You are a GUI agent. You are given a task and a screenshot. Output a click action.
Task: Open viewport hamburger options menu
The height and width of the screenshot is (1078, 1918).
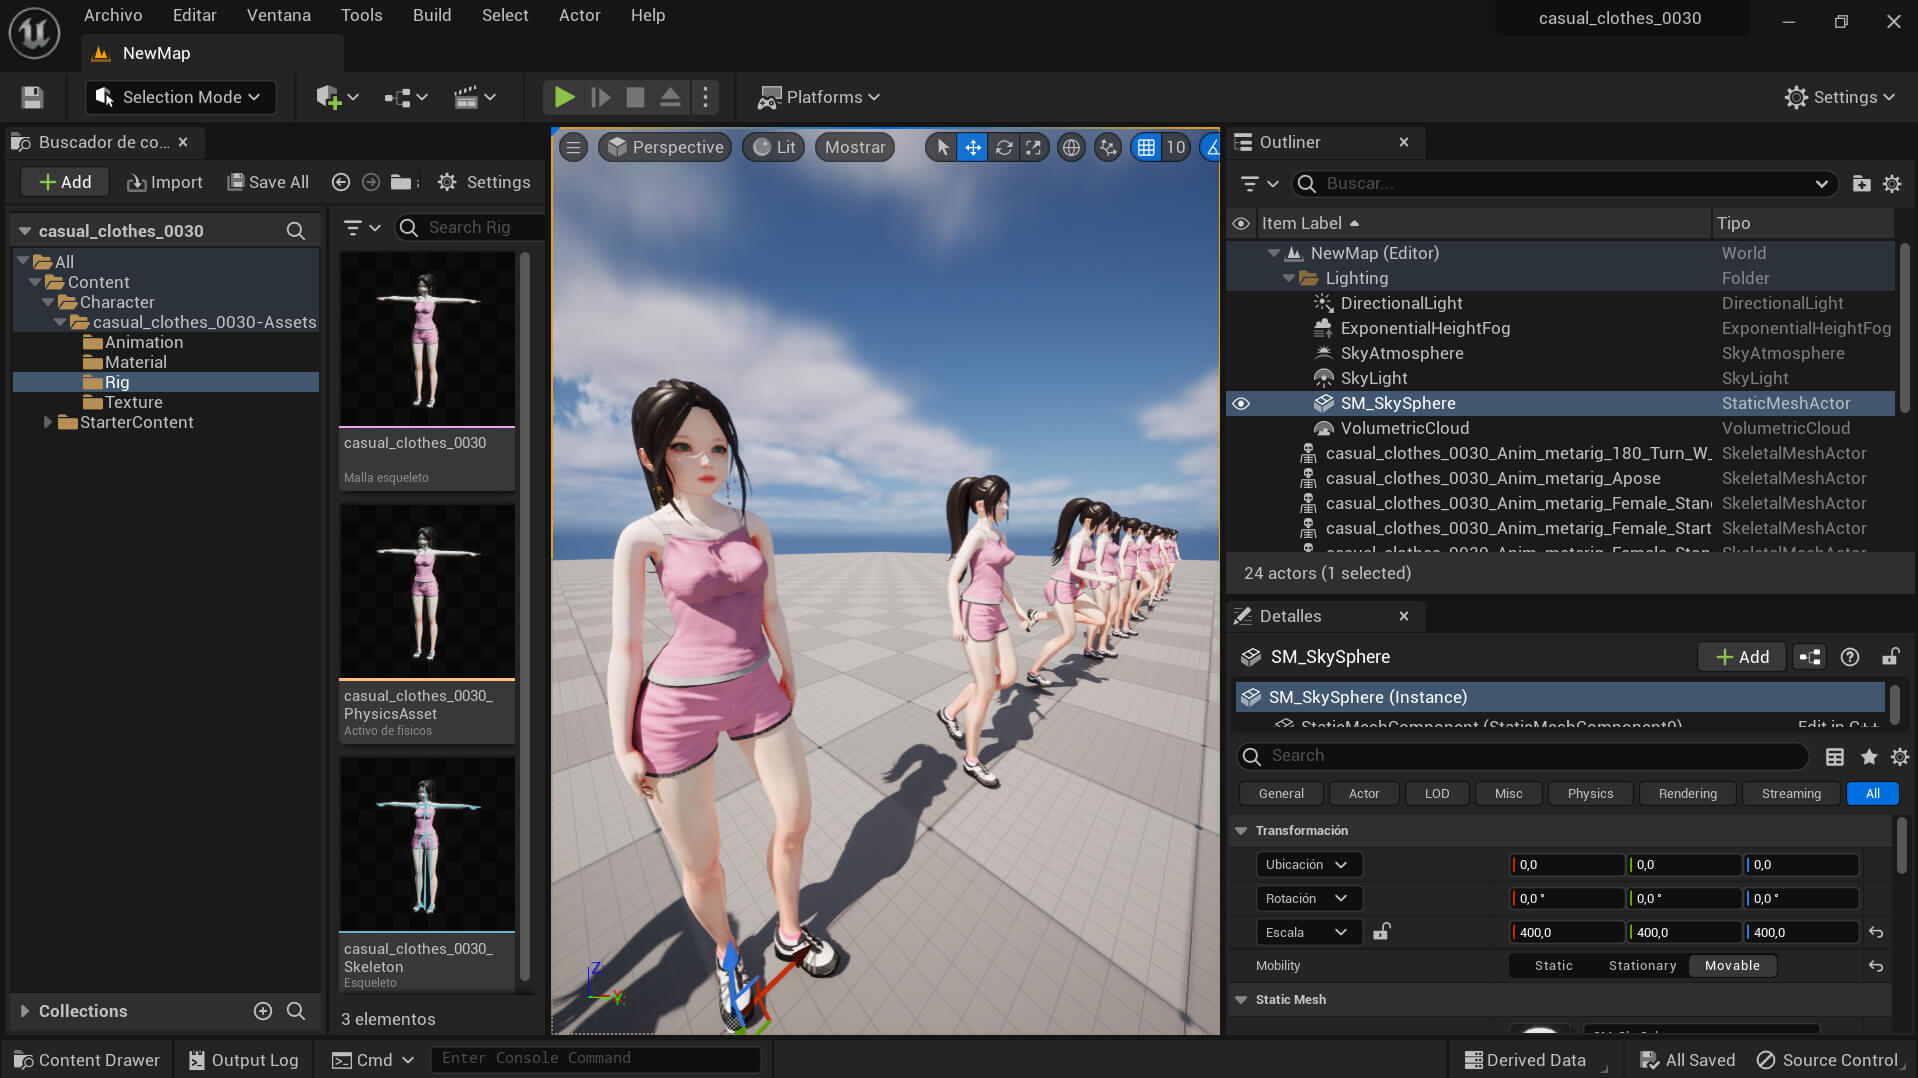coord(573,148)
